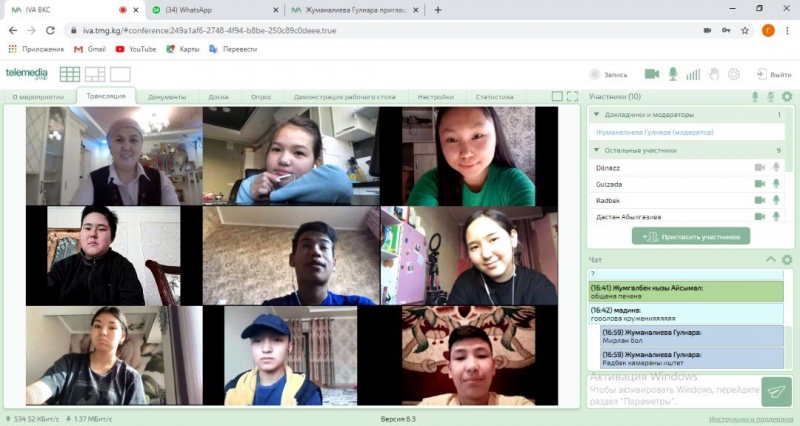Mute all participants with crossed microphone icon
This screenshot has height=426, width=800.
coord(771,96)
